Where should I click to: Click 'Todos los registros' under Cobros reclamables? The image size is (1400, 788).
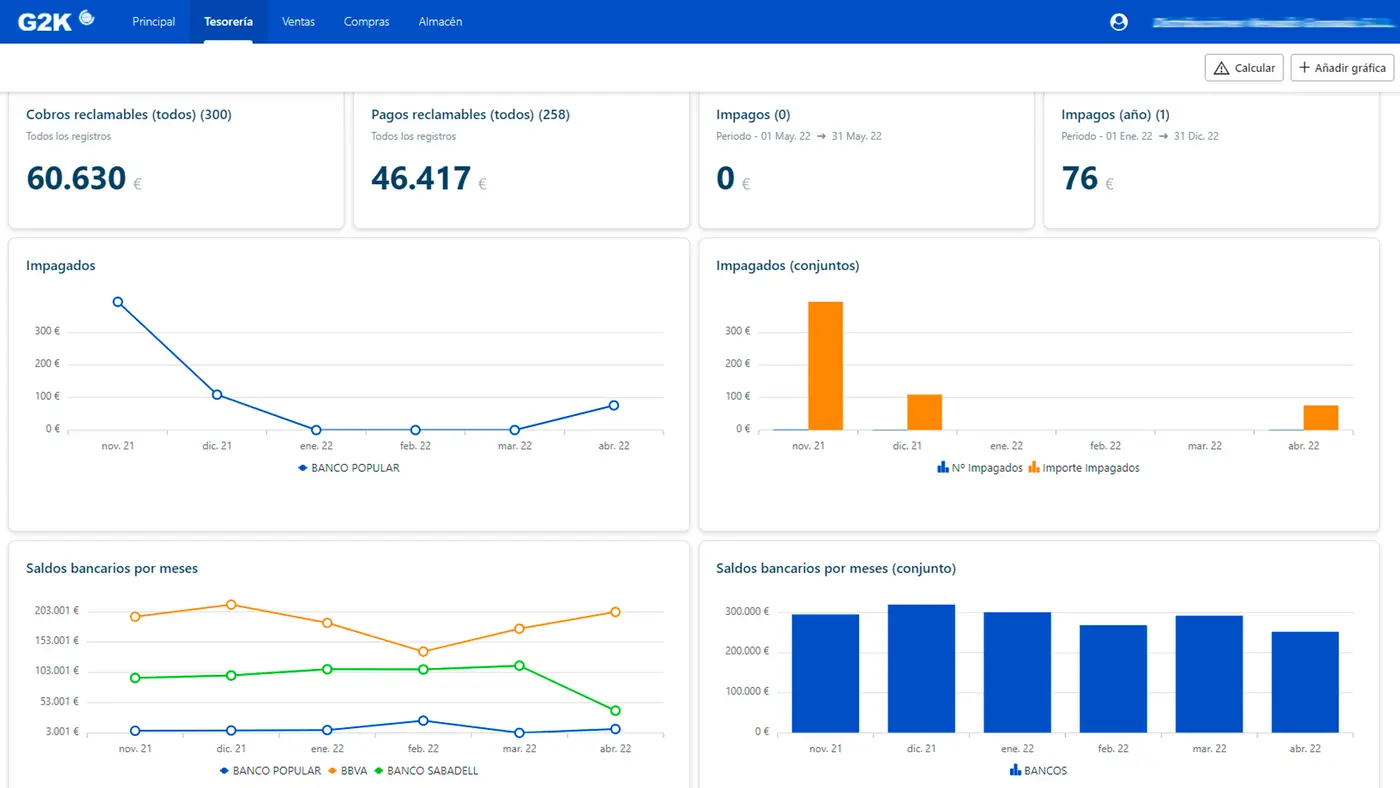[x=69, y=136]
